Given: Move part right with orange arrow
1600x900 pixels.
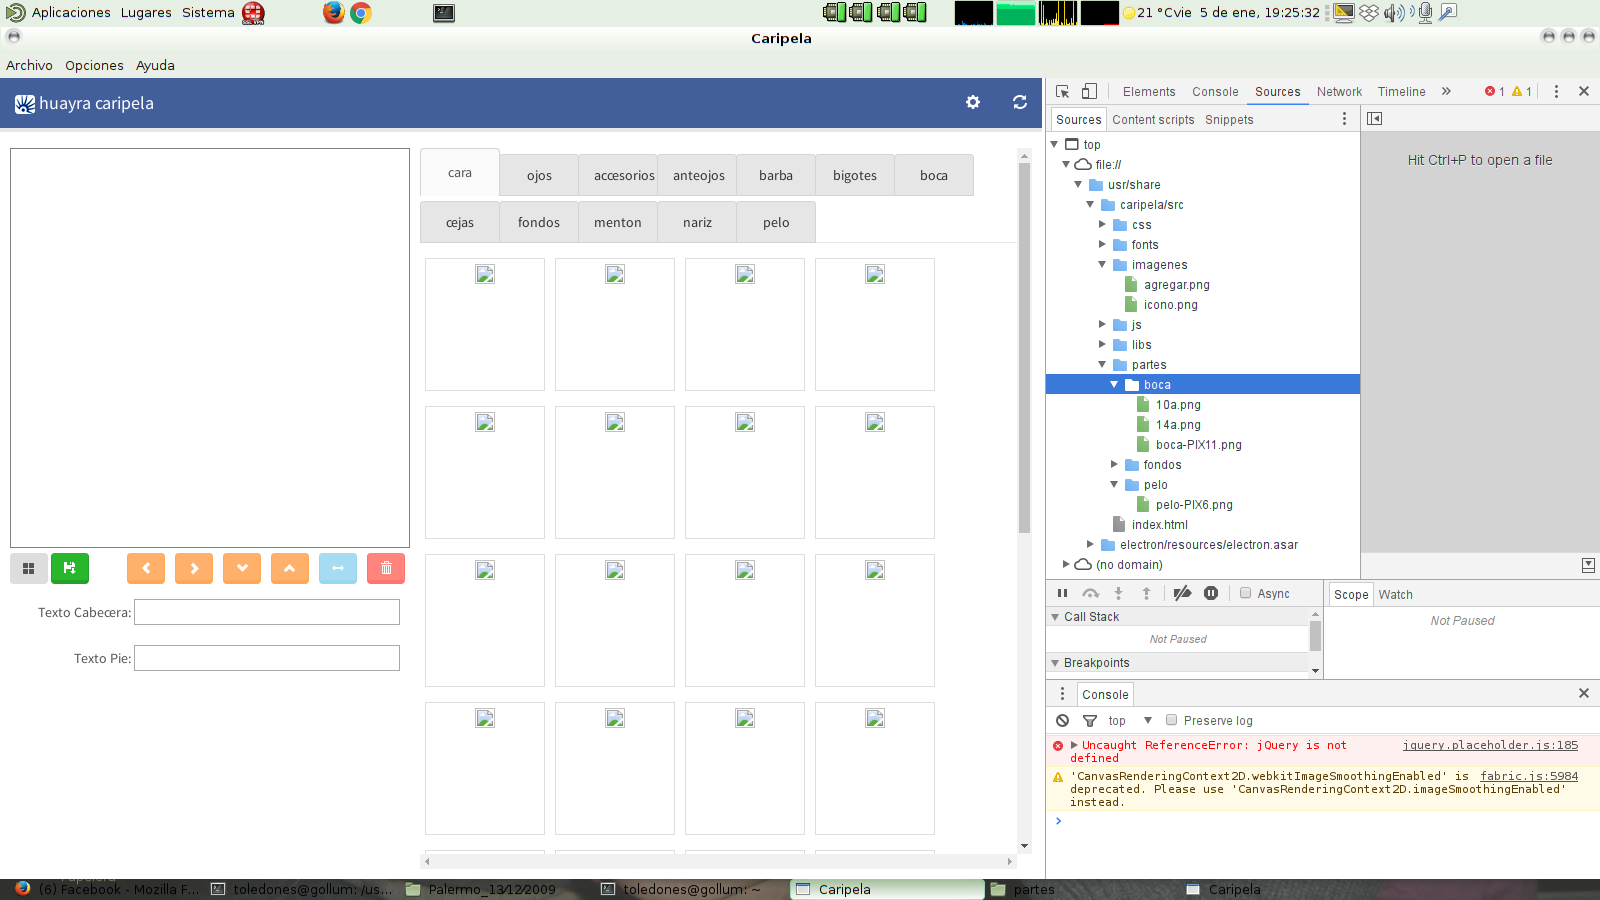Looking at the screenshot, I should pyautogui.click(x=194, y=568).
